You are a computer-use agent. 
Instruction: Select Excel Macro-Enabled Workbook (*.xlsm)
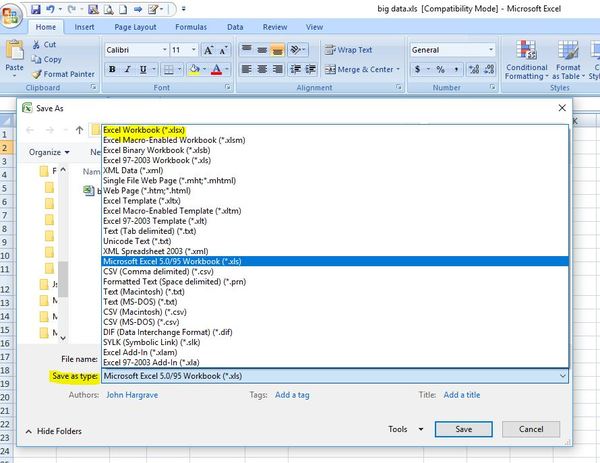point(335,140)
